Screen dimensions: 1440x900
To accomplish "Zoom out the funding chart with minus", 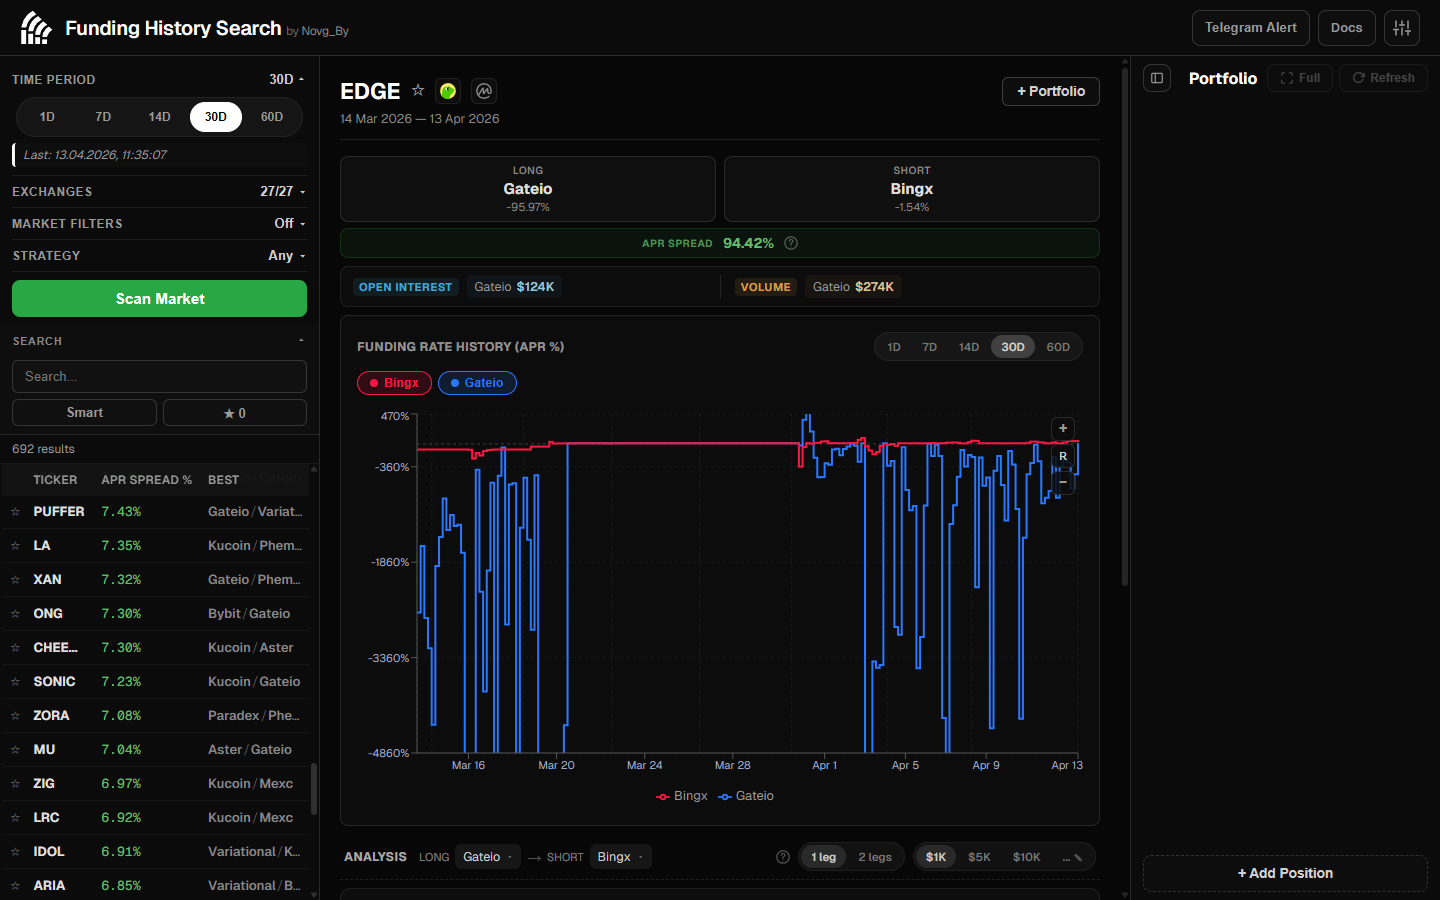I will tap(1063, 482).
